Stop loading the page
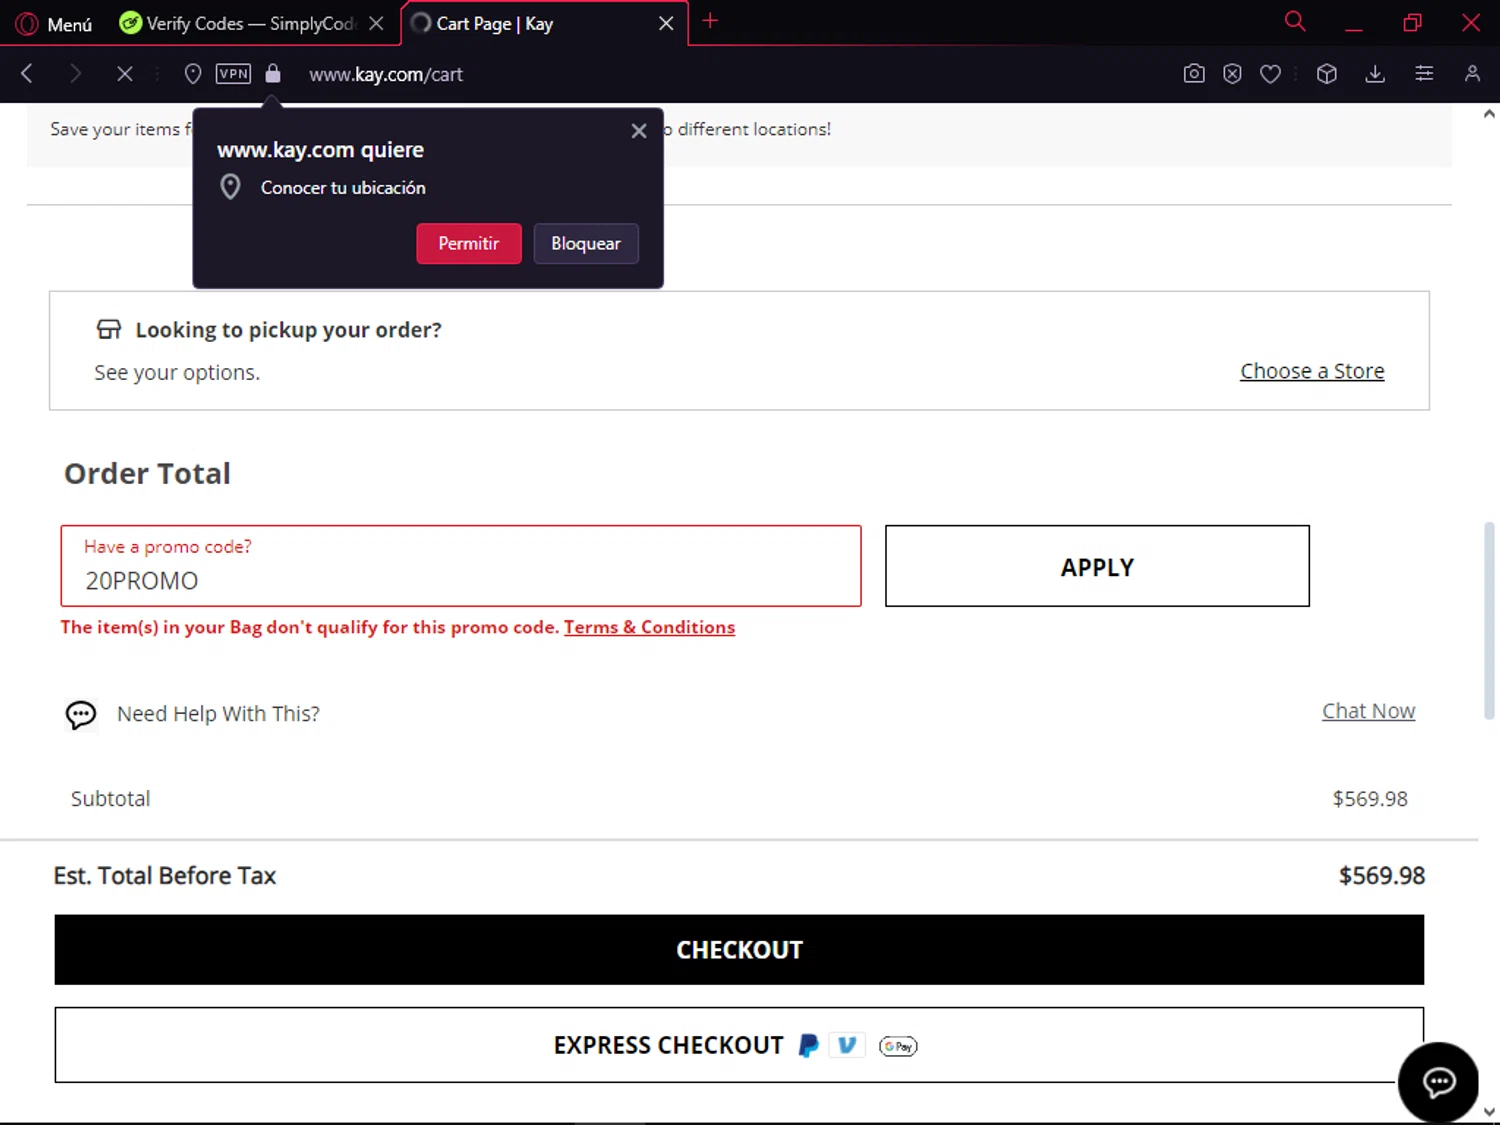Image resolution: width=1500 pixels, height=1125 pixels. pyautogui.click(x=125, y=73)
